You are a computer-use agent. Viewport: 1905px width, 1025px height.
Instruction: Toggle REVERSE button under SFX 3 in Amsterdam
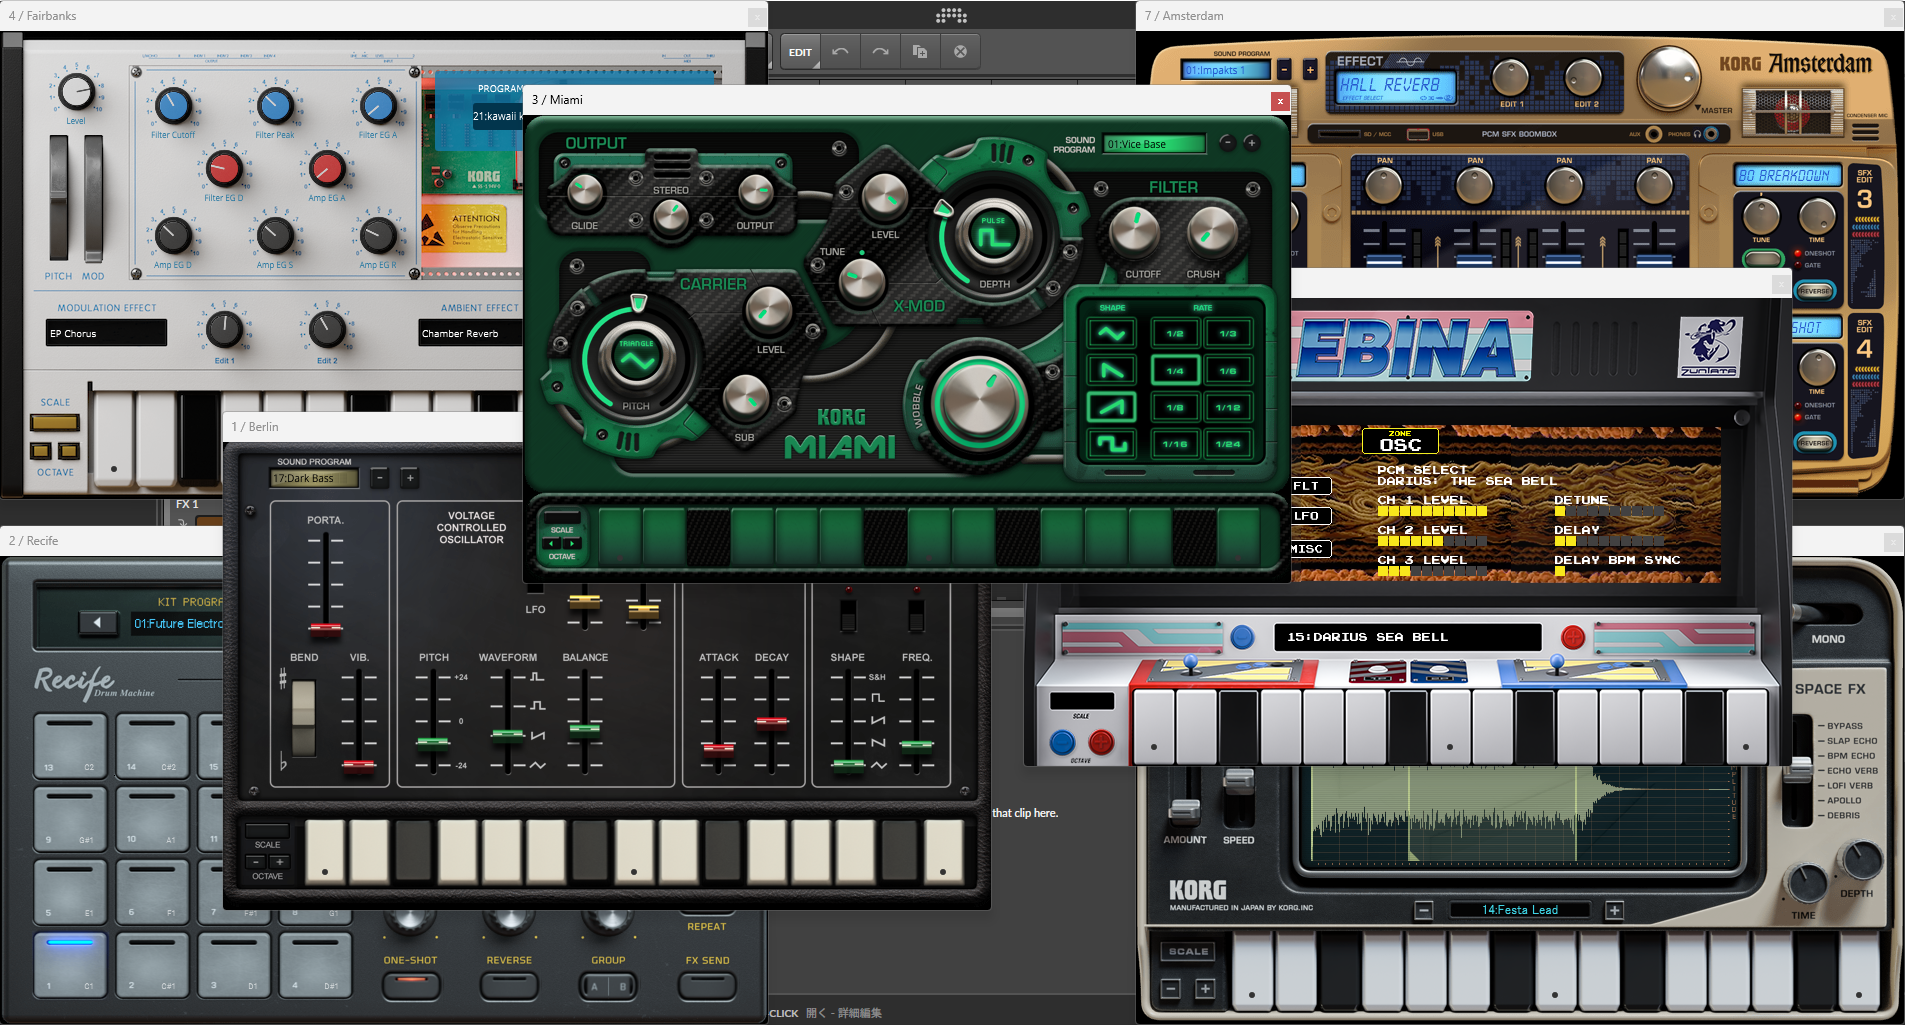(x=1815, y=291)
